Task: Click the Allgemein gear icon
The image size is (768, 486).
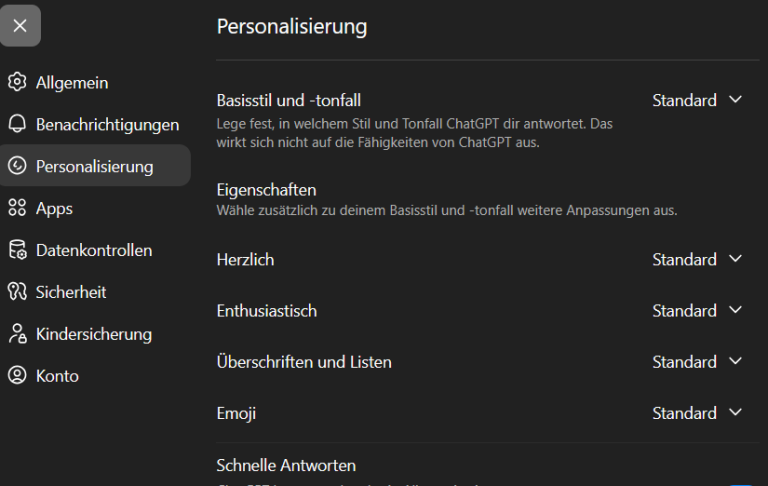Action: pyautogui.click(x=17, y=82)
